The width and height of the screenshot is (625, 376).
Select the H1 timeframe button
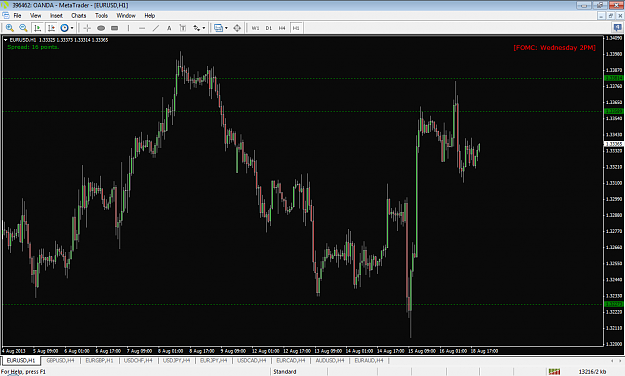click(296, 28)
